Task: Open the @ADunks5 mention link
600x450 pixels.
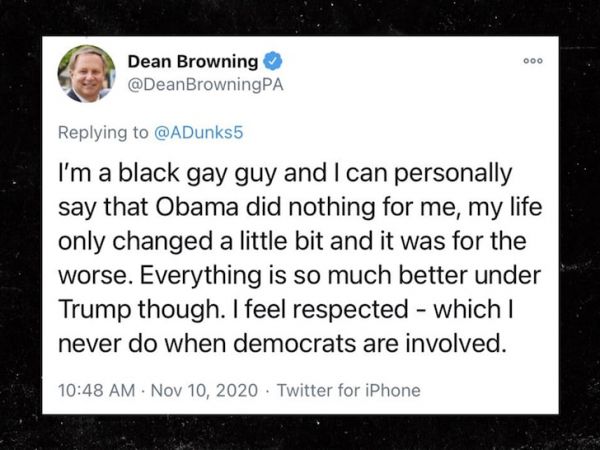Action: 185,129
